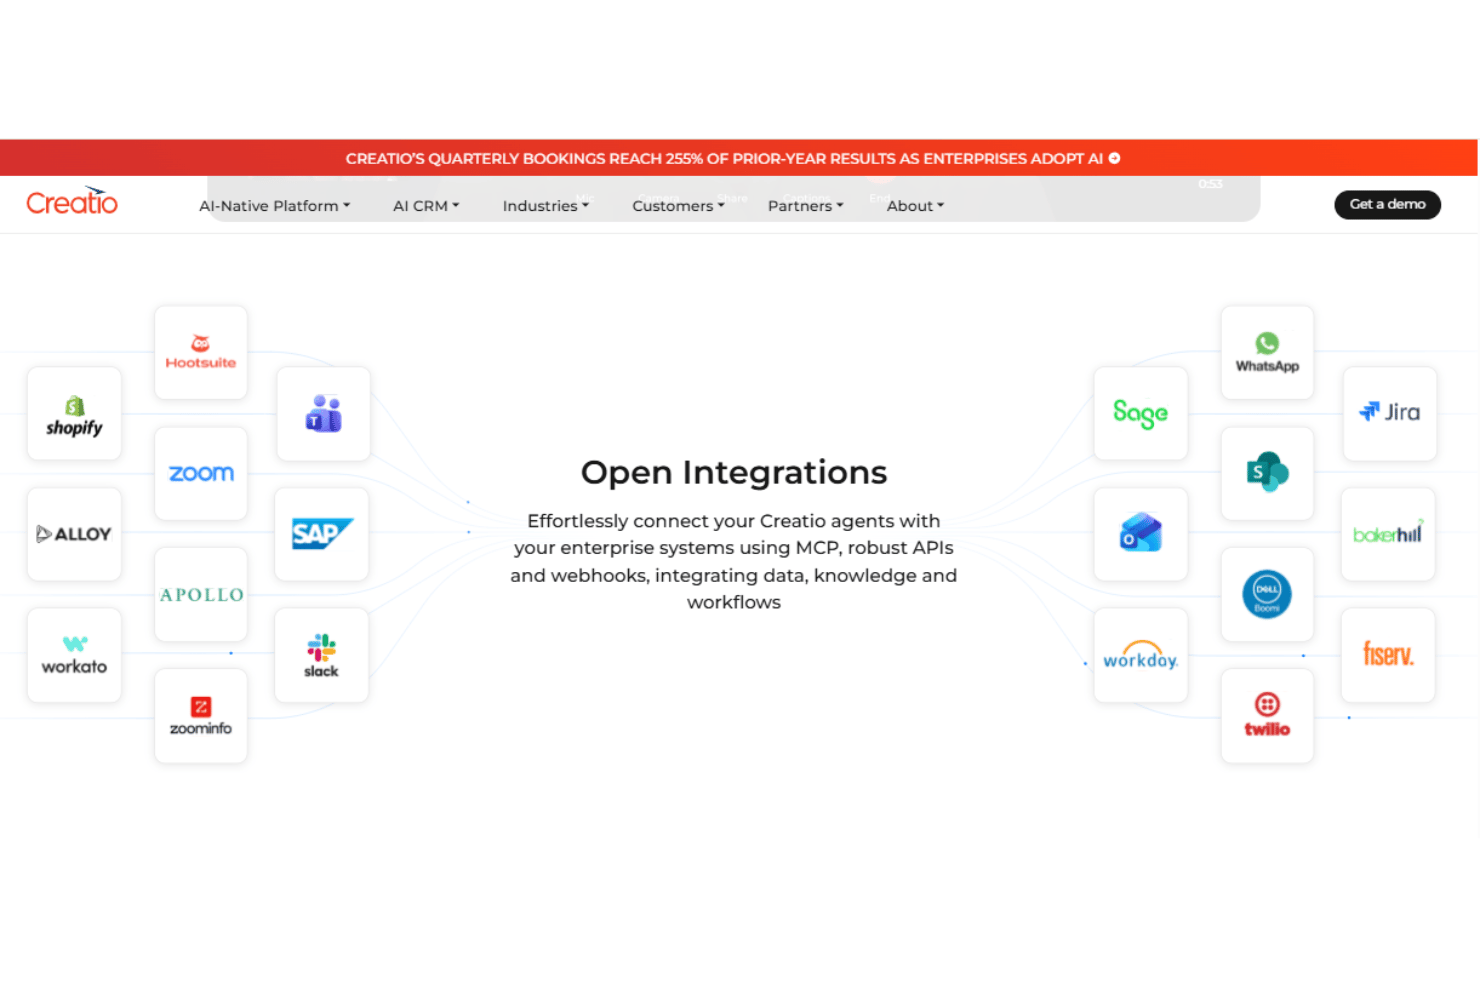Open the Customers dropdown menu
This screenshot has height=987, width=1480.
click(678, 206)
